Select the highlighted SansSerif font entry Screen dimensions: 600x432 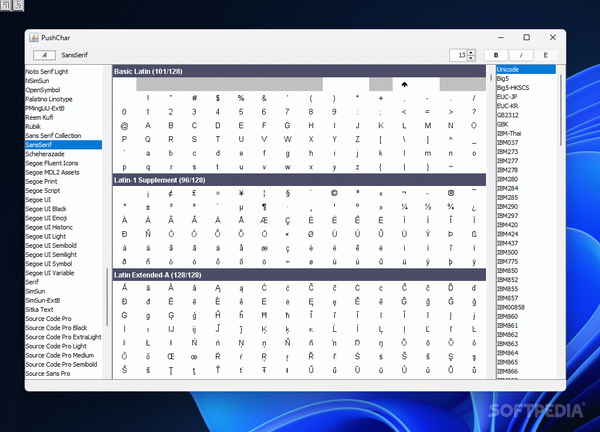click(x=64, y=145)
